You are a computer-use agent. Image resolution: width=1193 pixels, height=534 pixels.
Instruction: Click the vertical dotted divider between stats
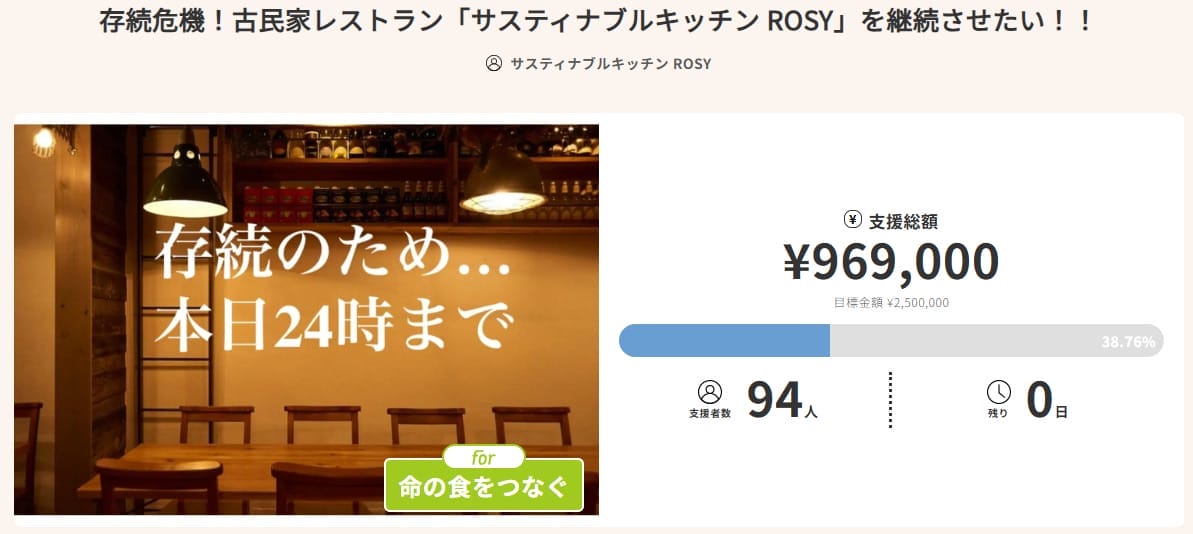[x=890, y=399]
